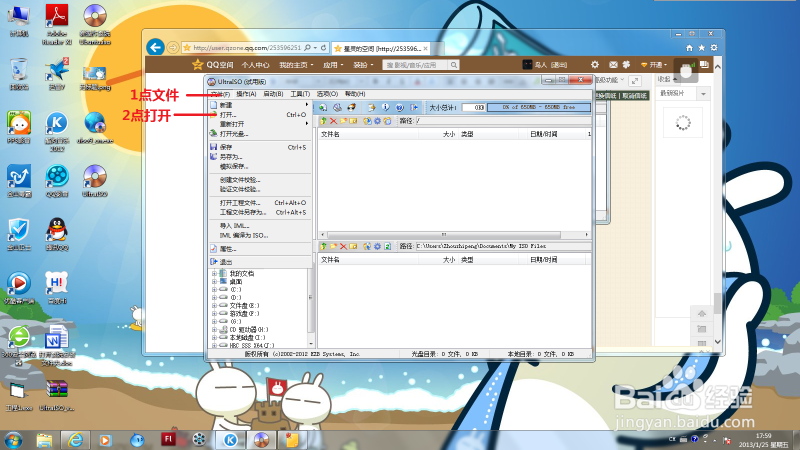Open the 启动(B) menu
800x450 pixels.
tap(273, 94)
